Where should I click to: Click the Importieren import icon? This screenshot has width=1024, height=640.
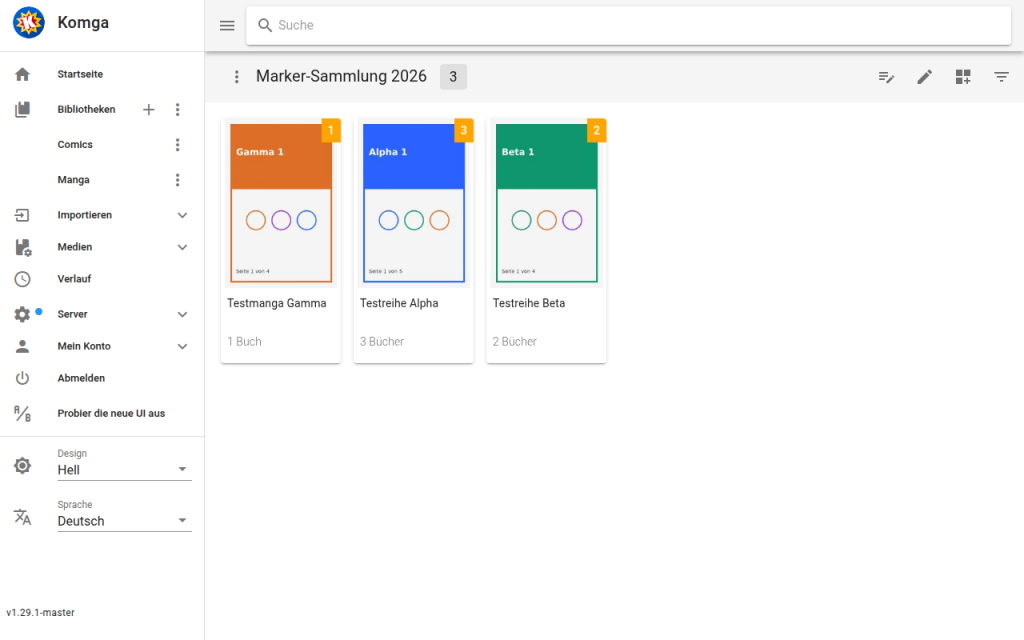click(x=22, y=215)
